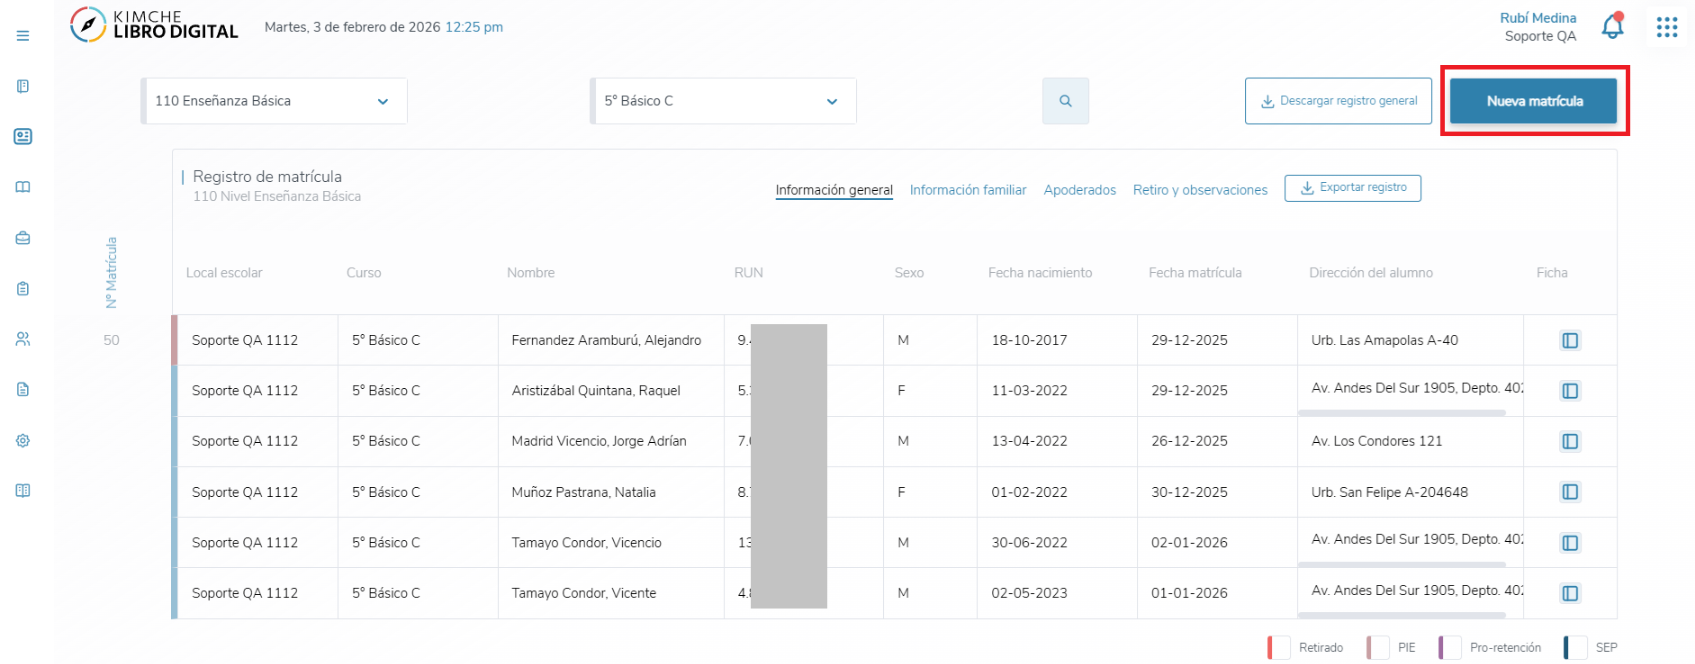Click the Curso column header
Viewport: 1695px width, 664px height.
(x=363, y=273)
